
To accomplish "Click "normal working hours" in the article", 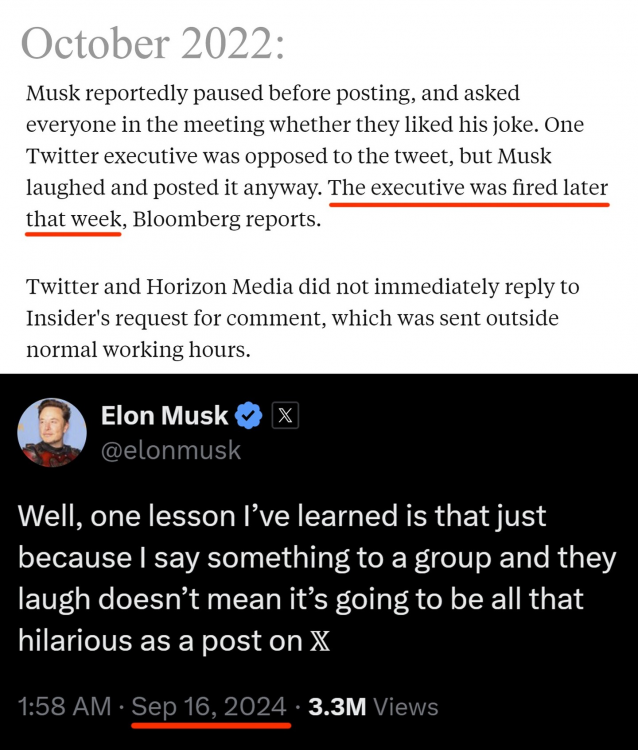I will [x=135, y=350].
